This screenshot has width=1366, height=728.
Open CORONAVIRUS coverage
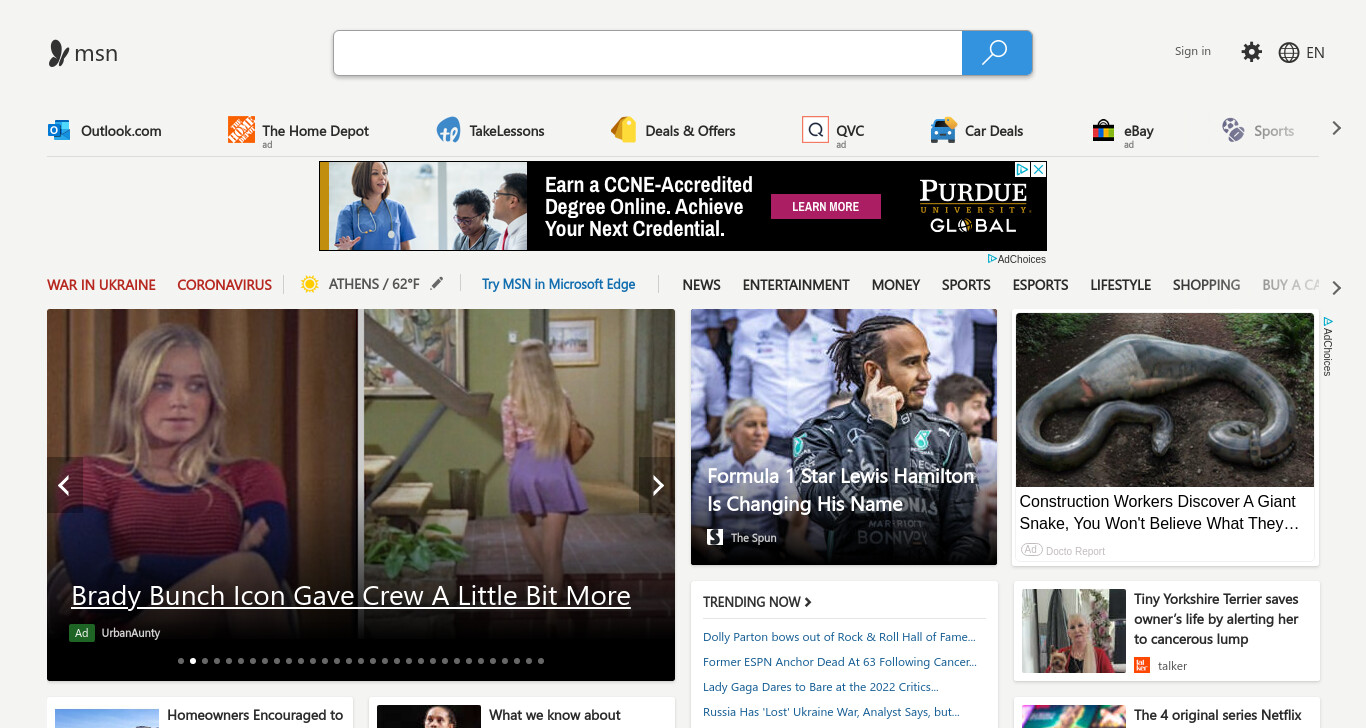click(x=224, y=285)
